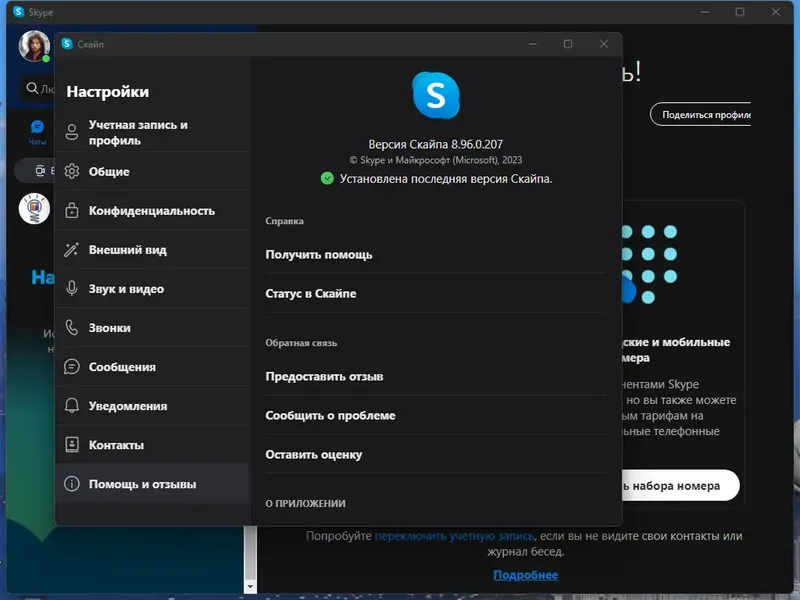Click the chat bubble icon for Сообщения
This screenshot has width=800, height=600.
[71, 366]
